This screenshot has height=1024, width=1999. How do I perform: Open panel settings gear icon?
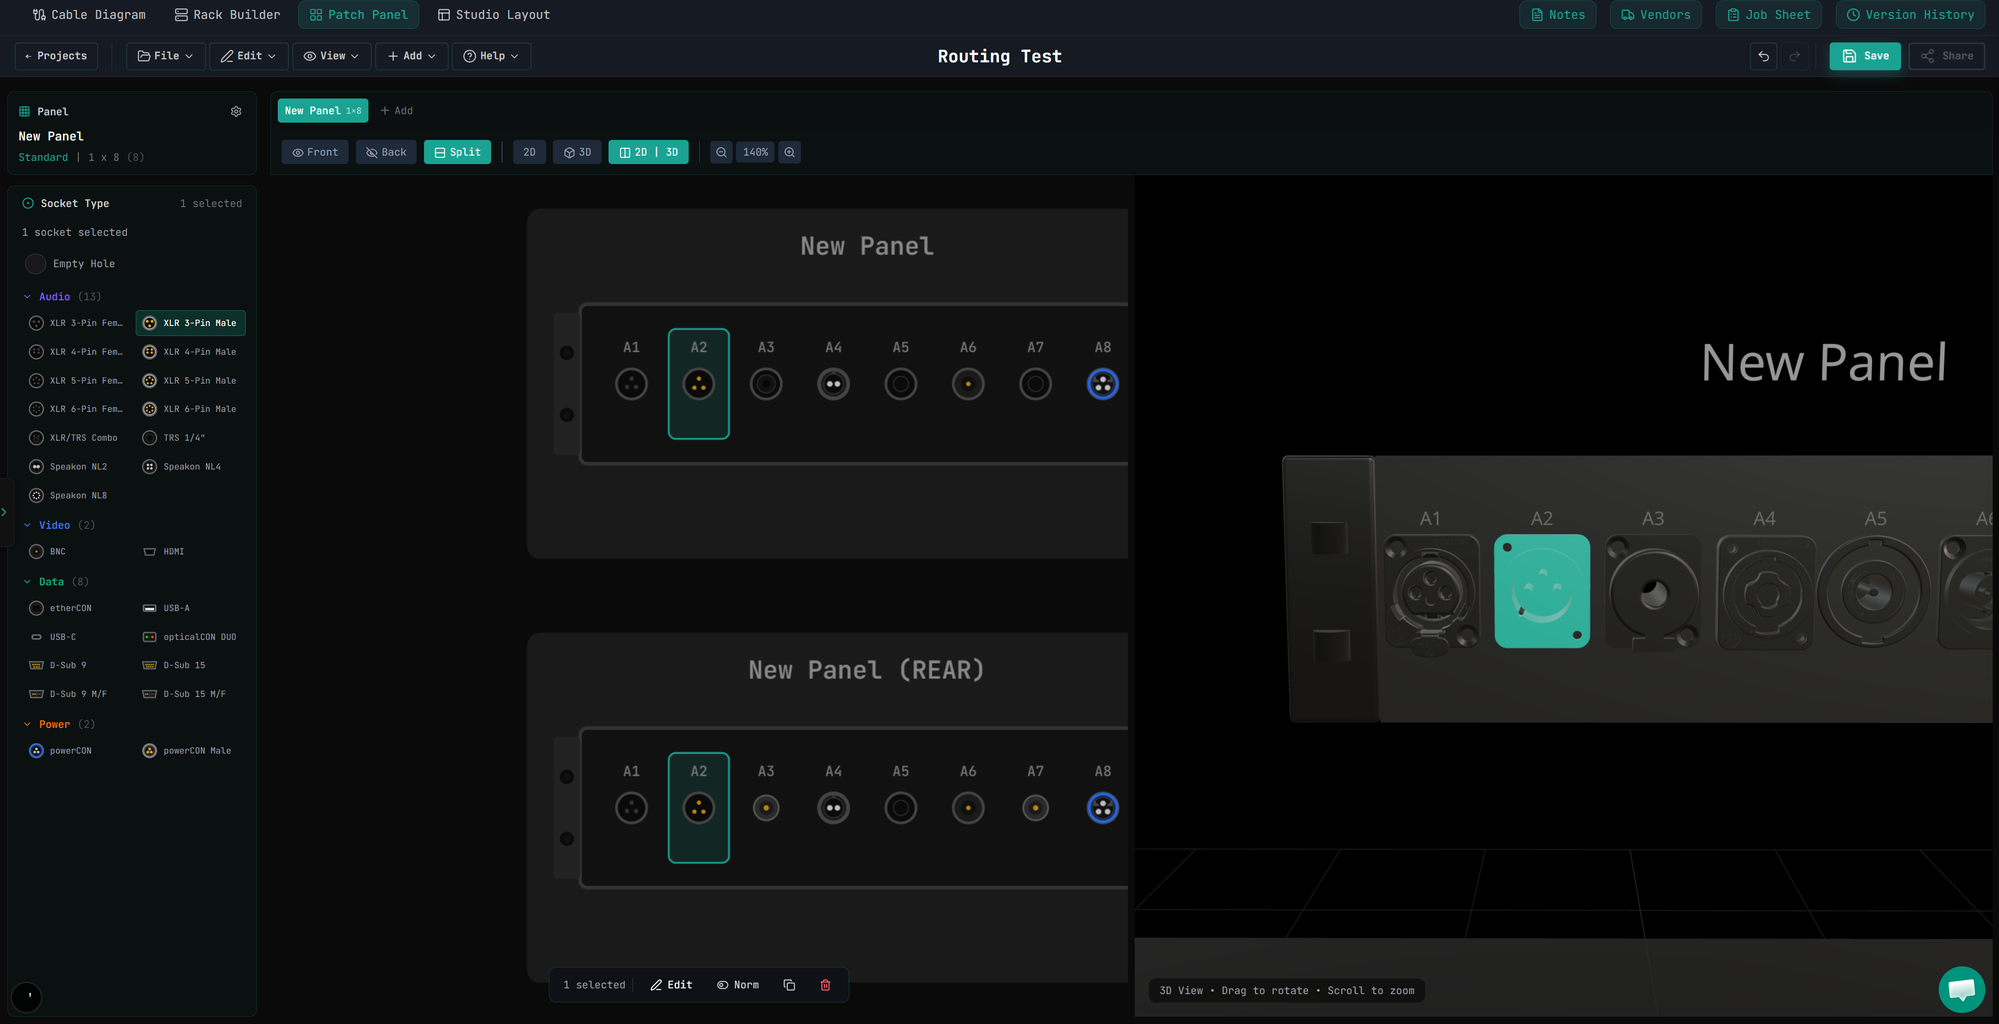tap(236, 112)
